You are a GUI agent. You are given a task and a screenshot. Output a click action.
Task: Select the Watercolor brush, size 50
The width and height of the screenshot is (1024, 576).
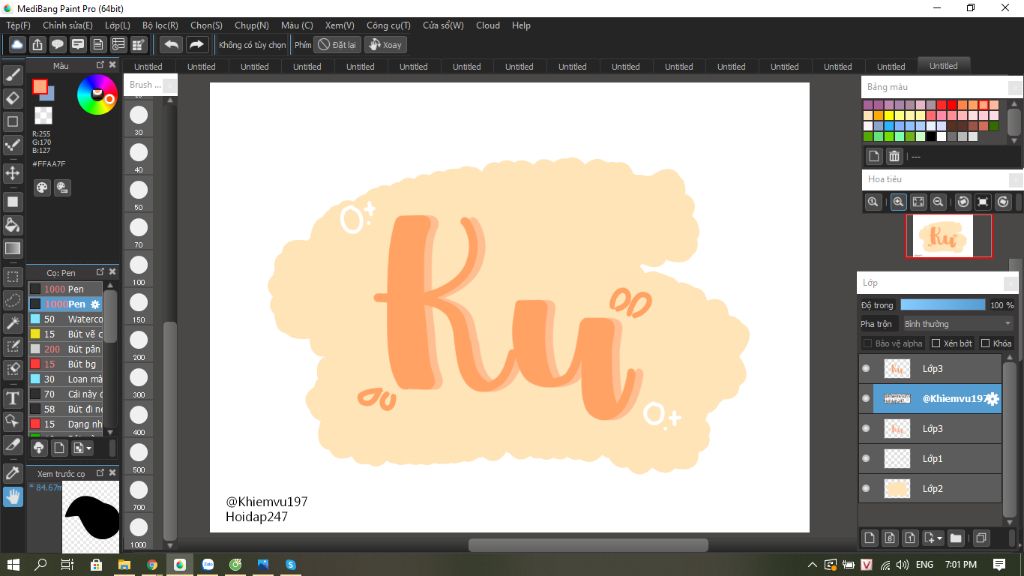(66, 319)
